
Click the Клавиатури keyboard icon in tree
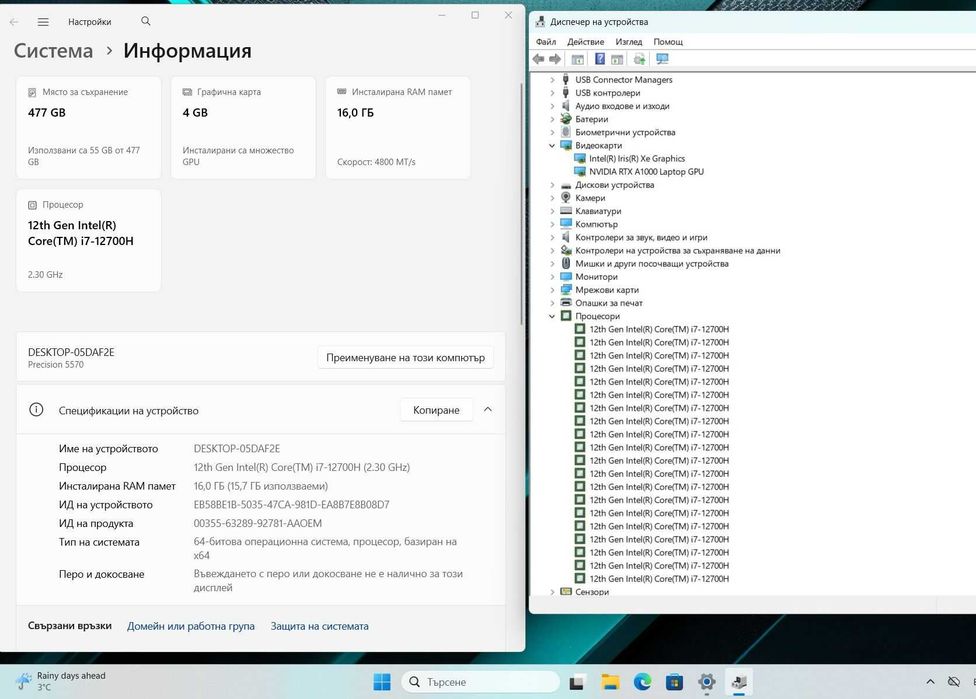pos(566,211)
